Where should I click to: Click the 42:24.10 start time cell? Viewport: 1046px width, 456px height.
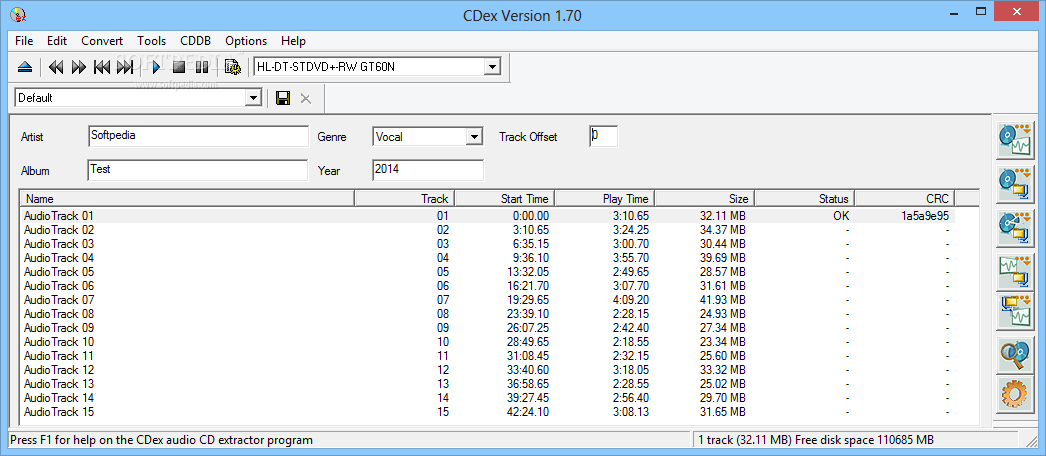(x=526, y=412)
